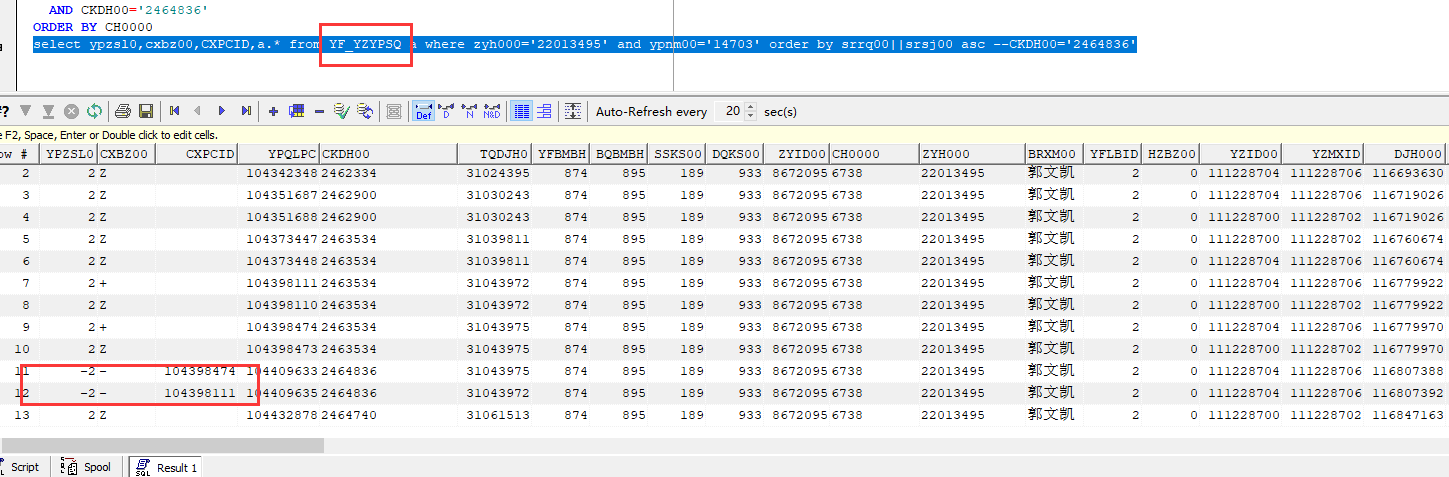Print the result grid
This screenshot has height=477, width=1449.
[123, 111]
